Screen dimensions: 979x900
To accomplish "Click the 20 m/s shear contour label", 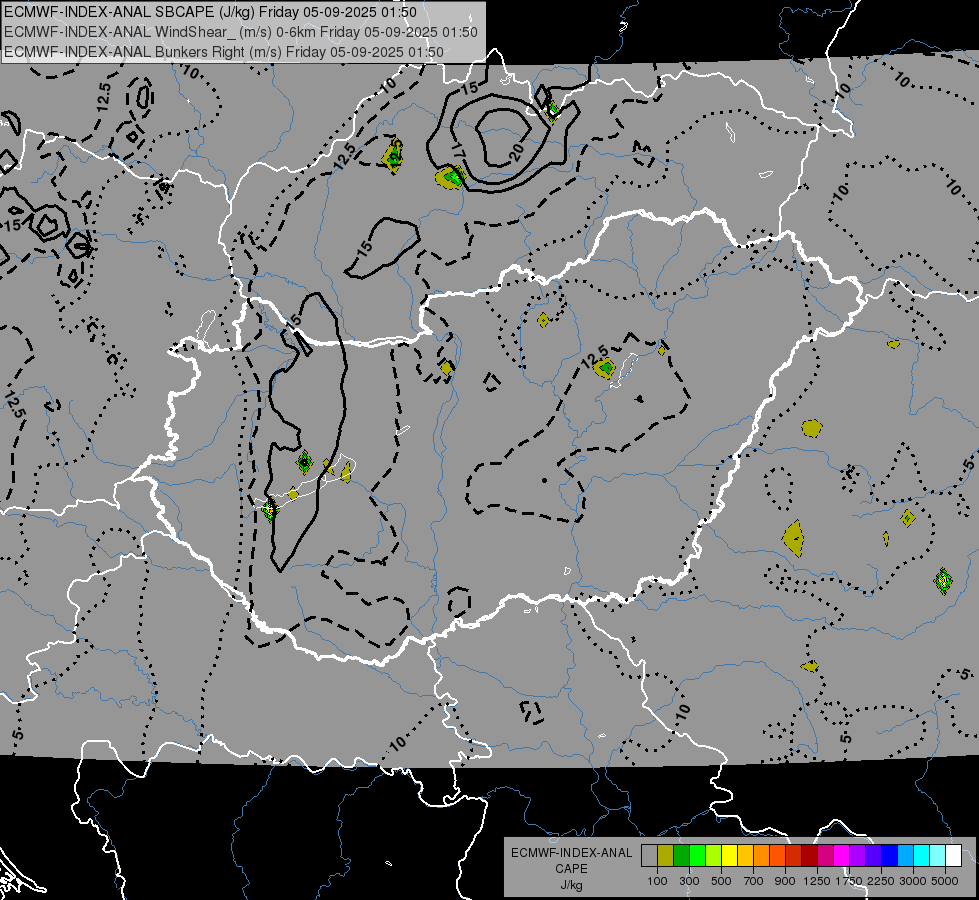I will [516, 151].
